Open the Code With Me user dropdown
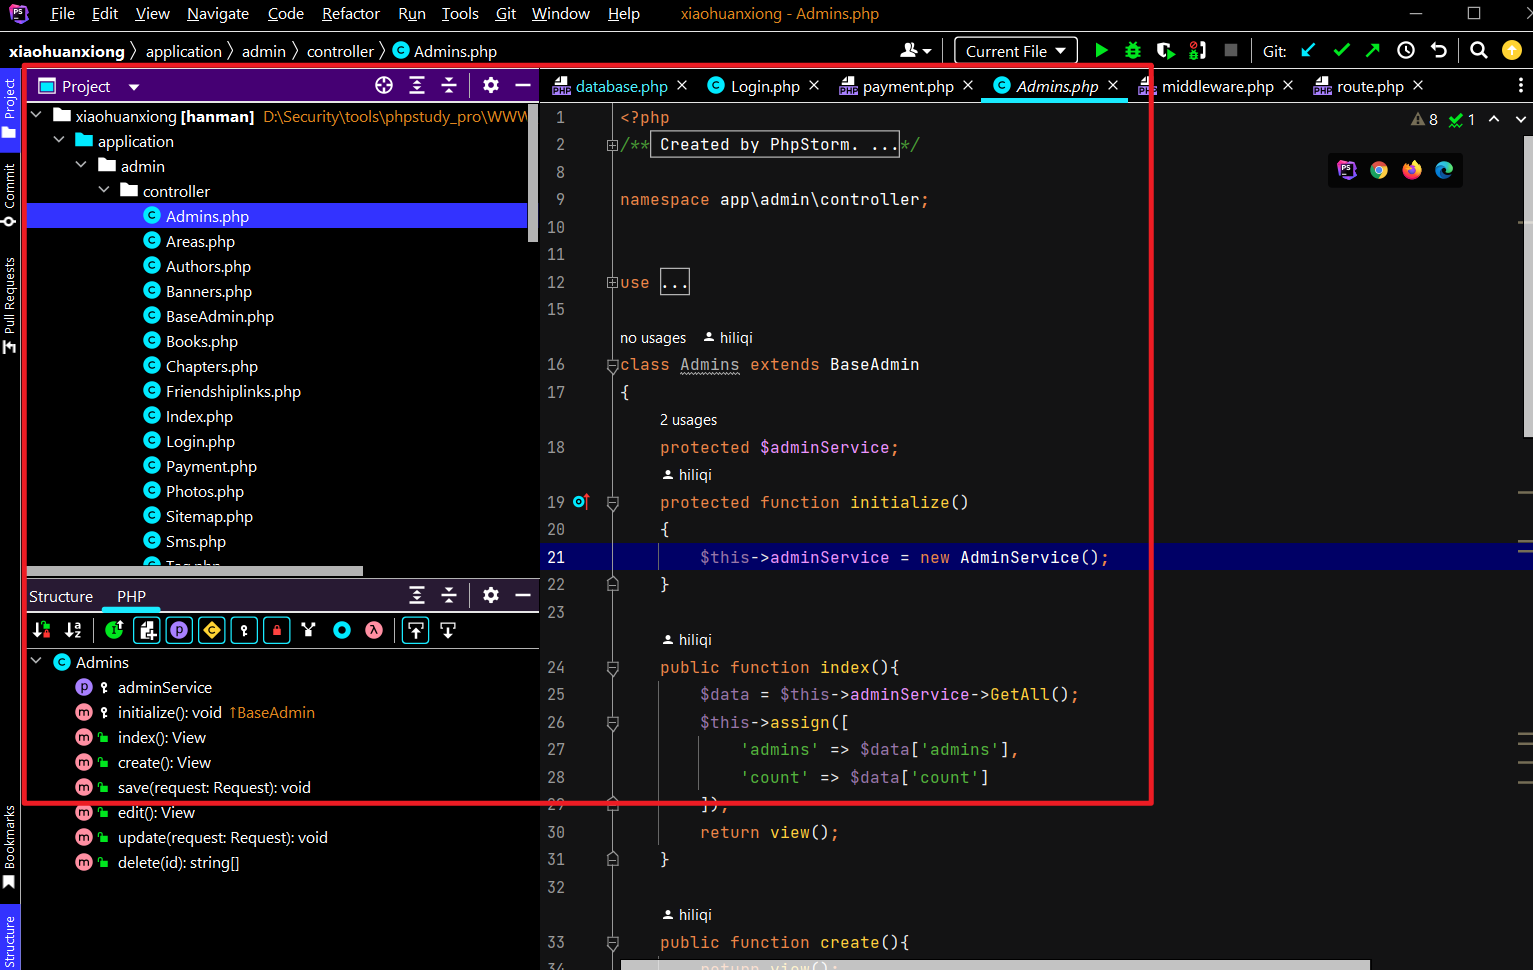This screenshot has height=970, width=1533. click(x=916, y=51)
